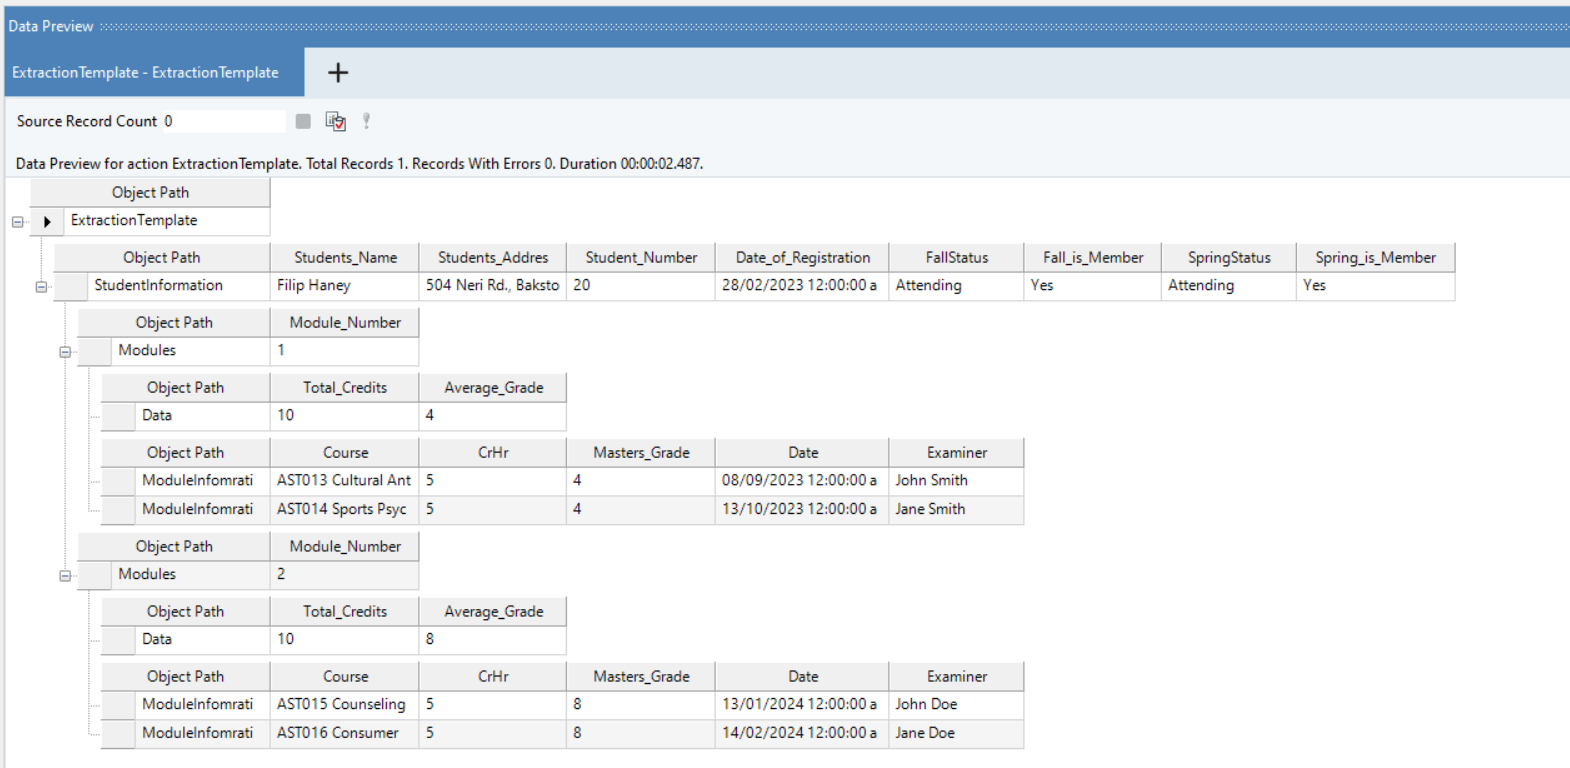Click the verify records checkmark icon

tap(335, 121)
